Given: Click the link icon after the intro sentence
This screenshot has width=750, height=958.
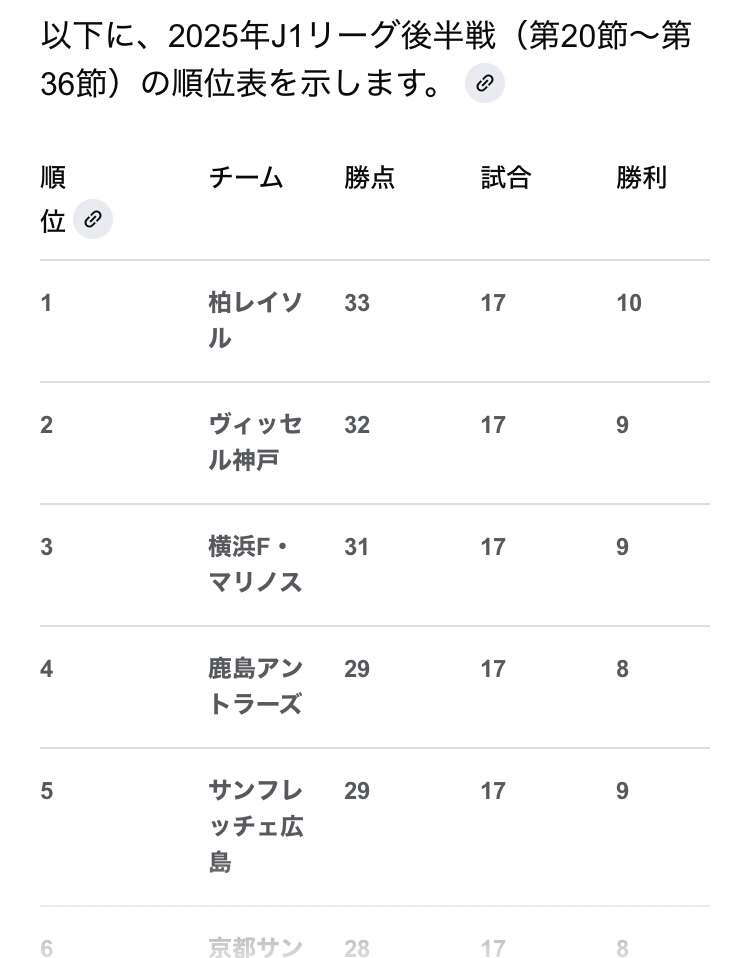Looking at the screenshot, I should click(x=485, y=84).
